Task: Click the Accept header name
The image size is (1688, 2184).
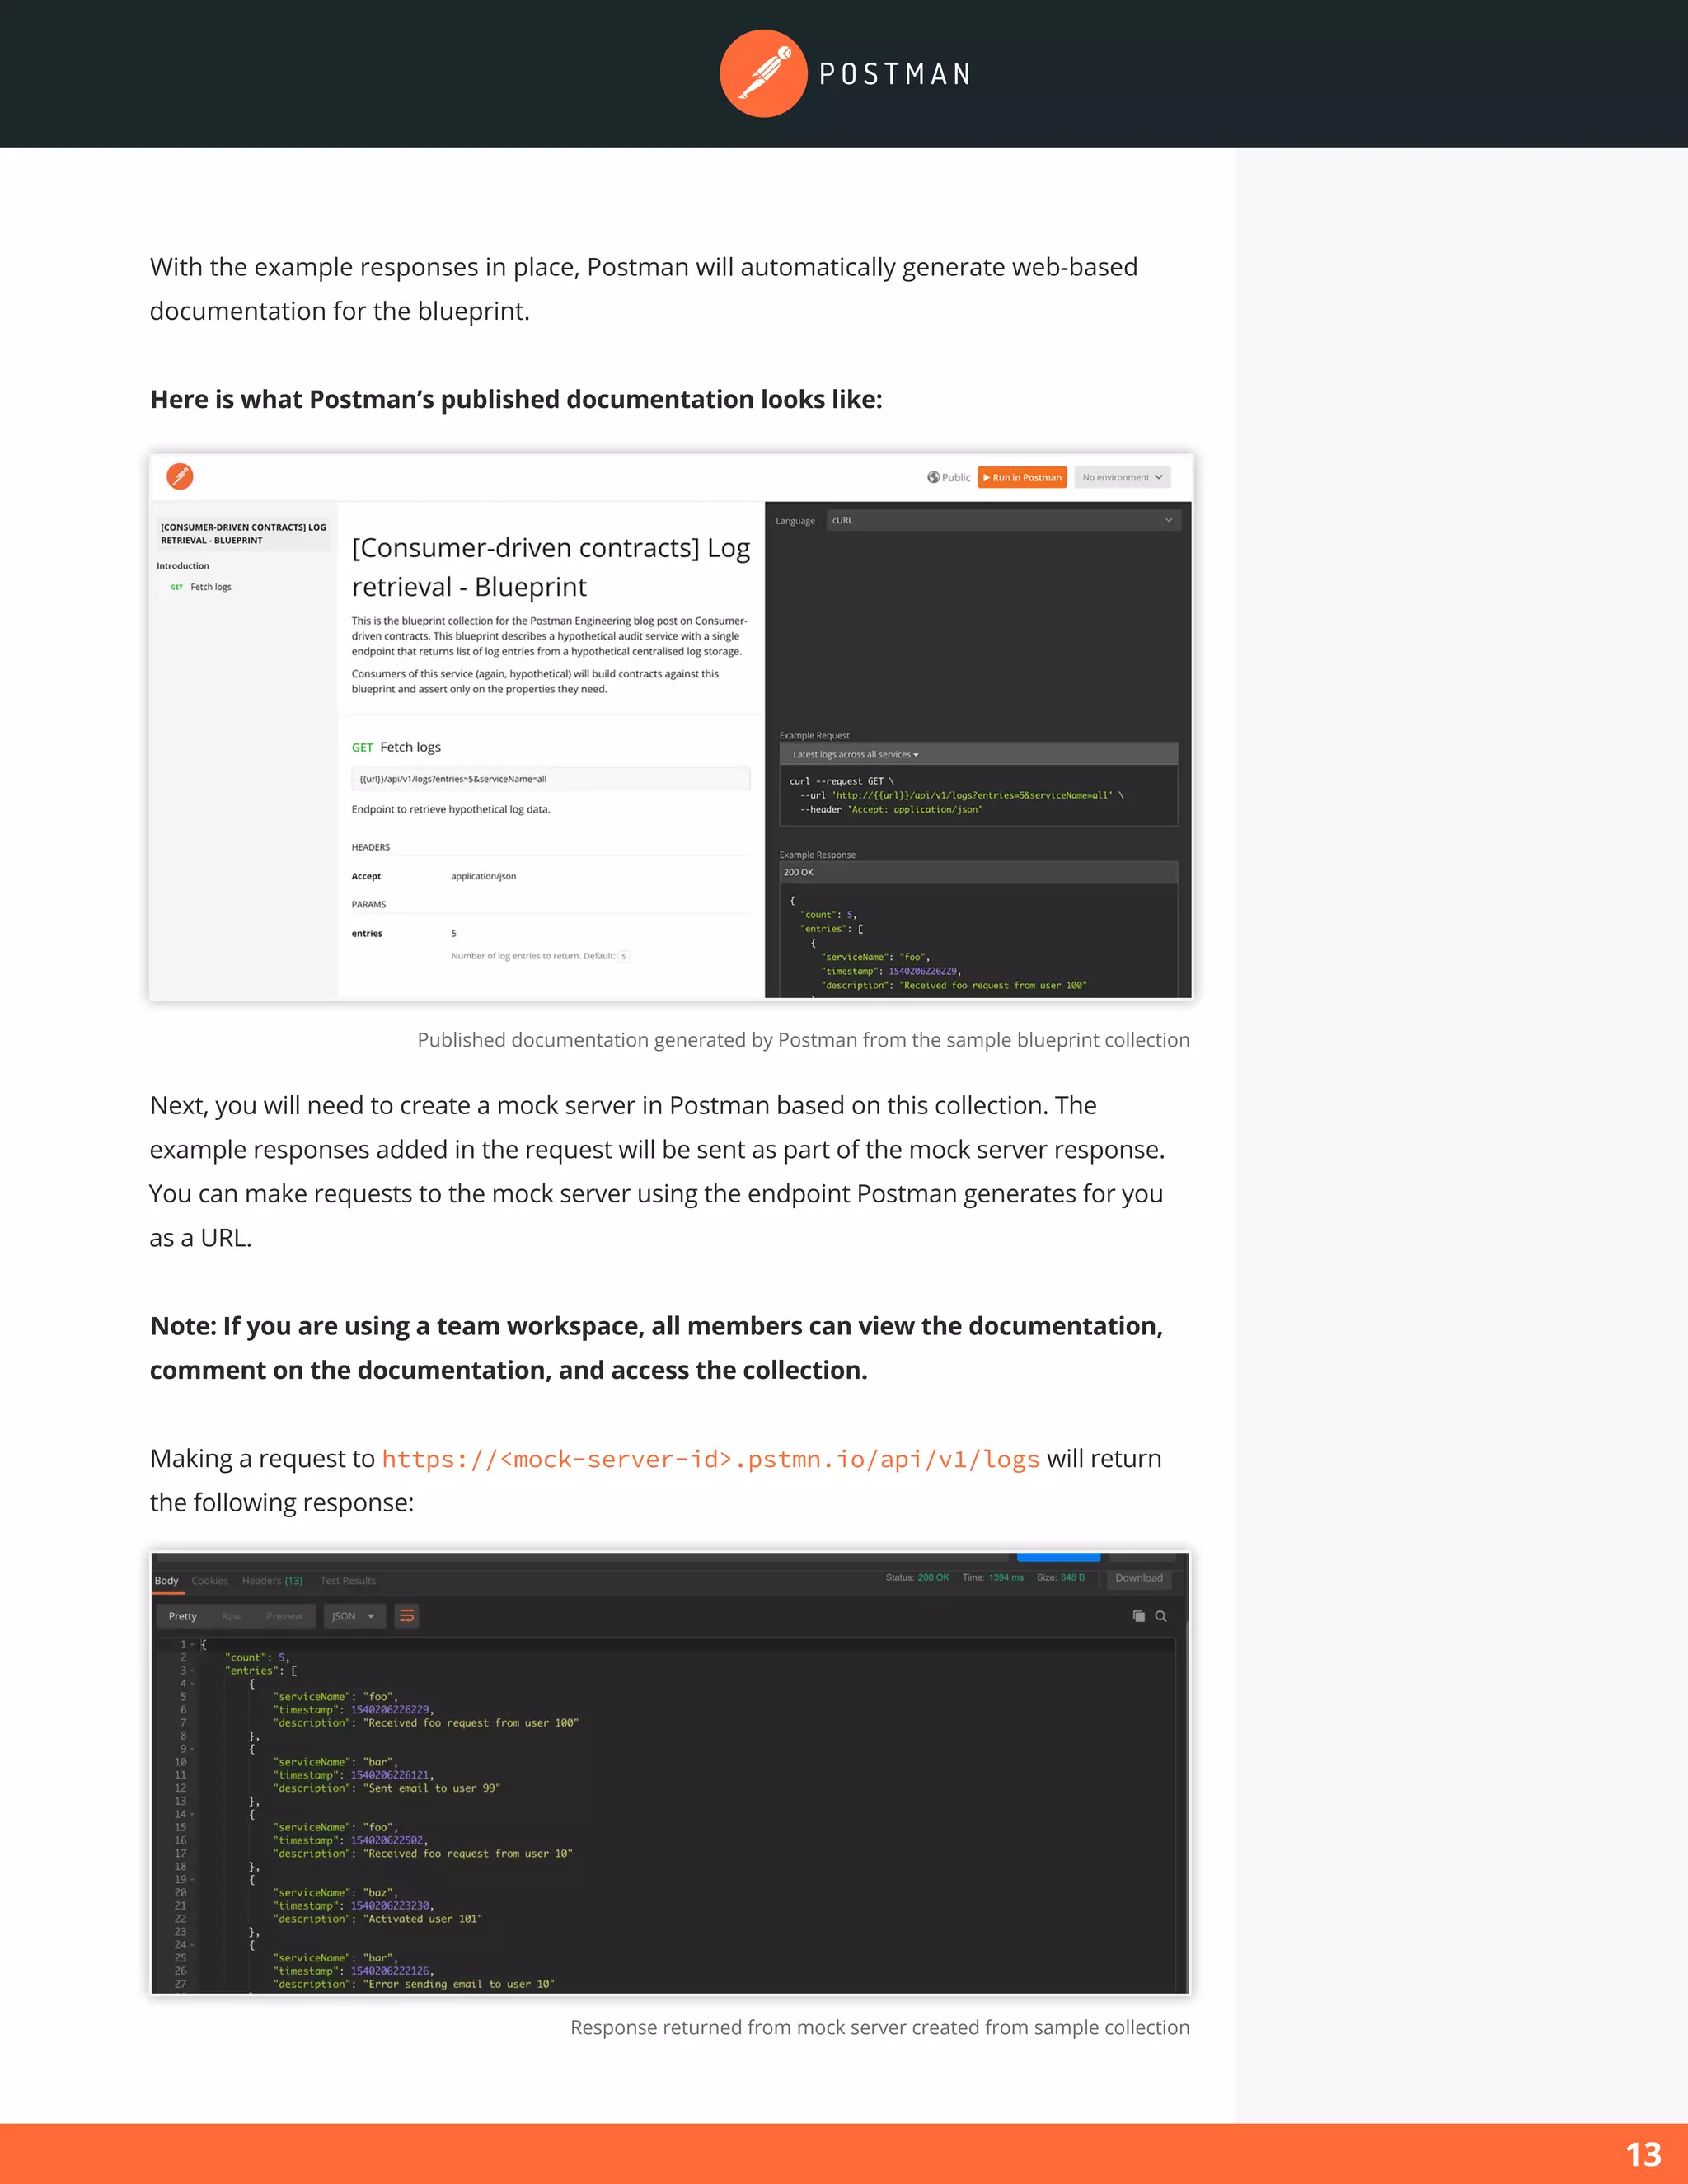Action: tap(366, 876)
